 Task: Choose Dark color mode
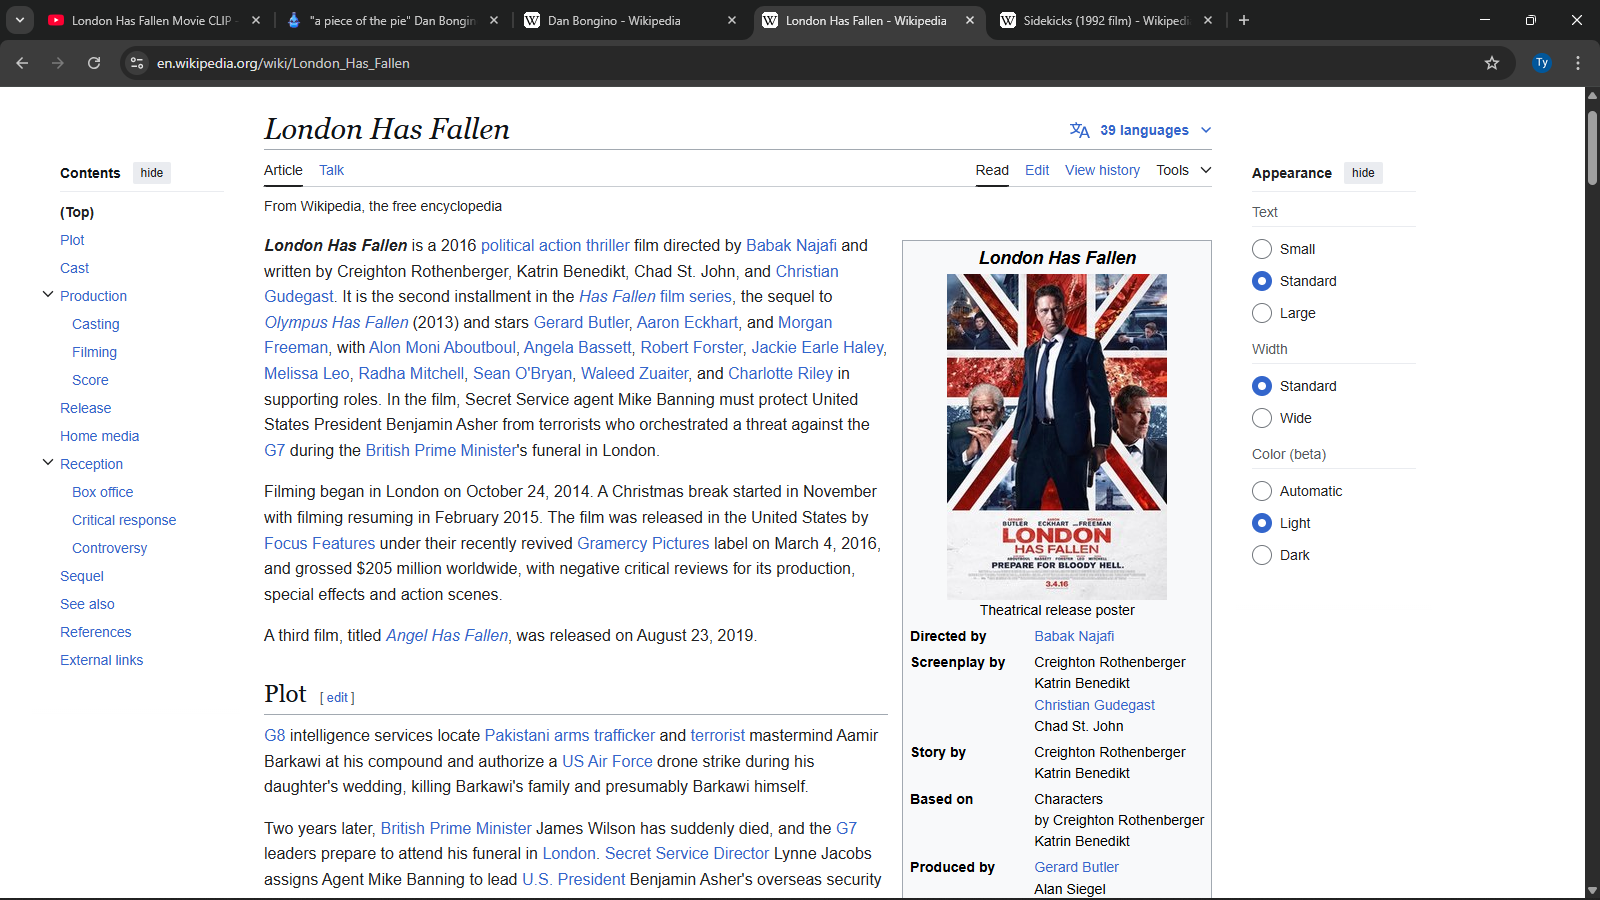point(1262,555)
